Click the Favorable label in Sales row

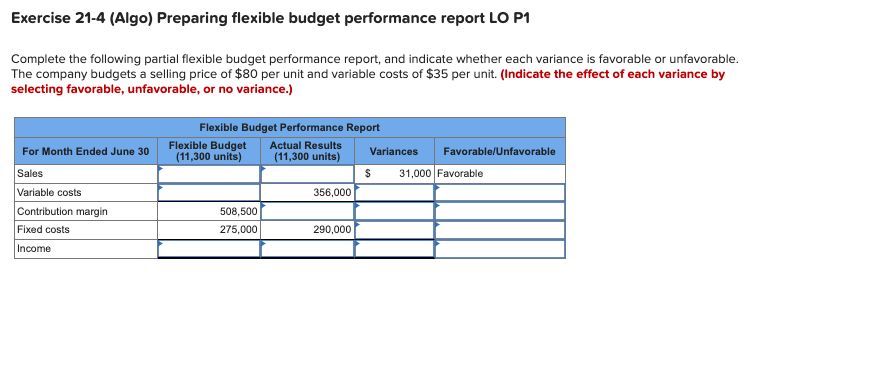pyautogui.click(x=460, y=174)
